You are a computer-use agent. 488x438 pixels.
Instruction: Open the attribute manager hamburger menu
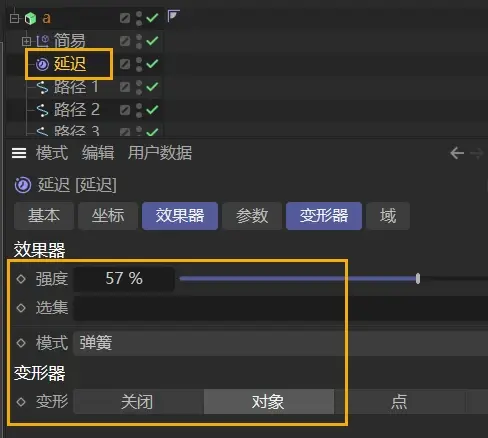(x=19, y=153)
